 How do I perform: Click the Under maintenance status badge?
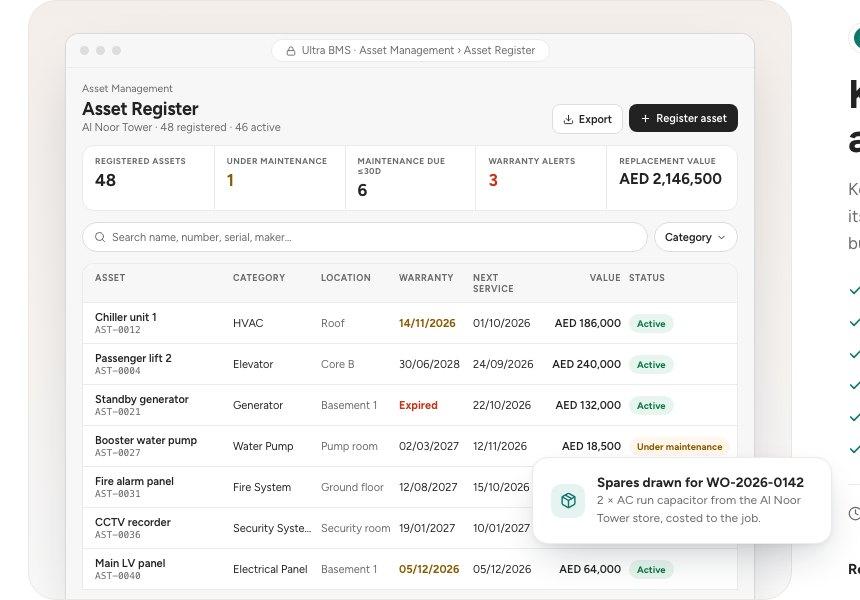(679, 446)
